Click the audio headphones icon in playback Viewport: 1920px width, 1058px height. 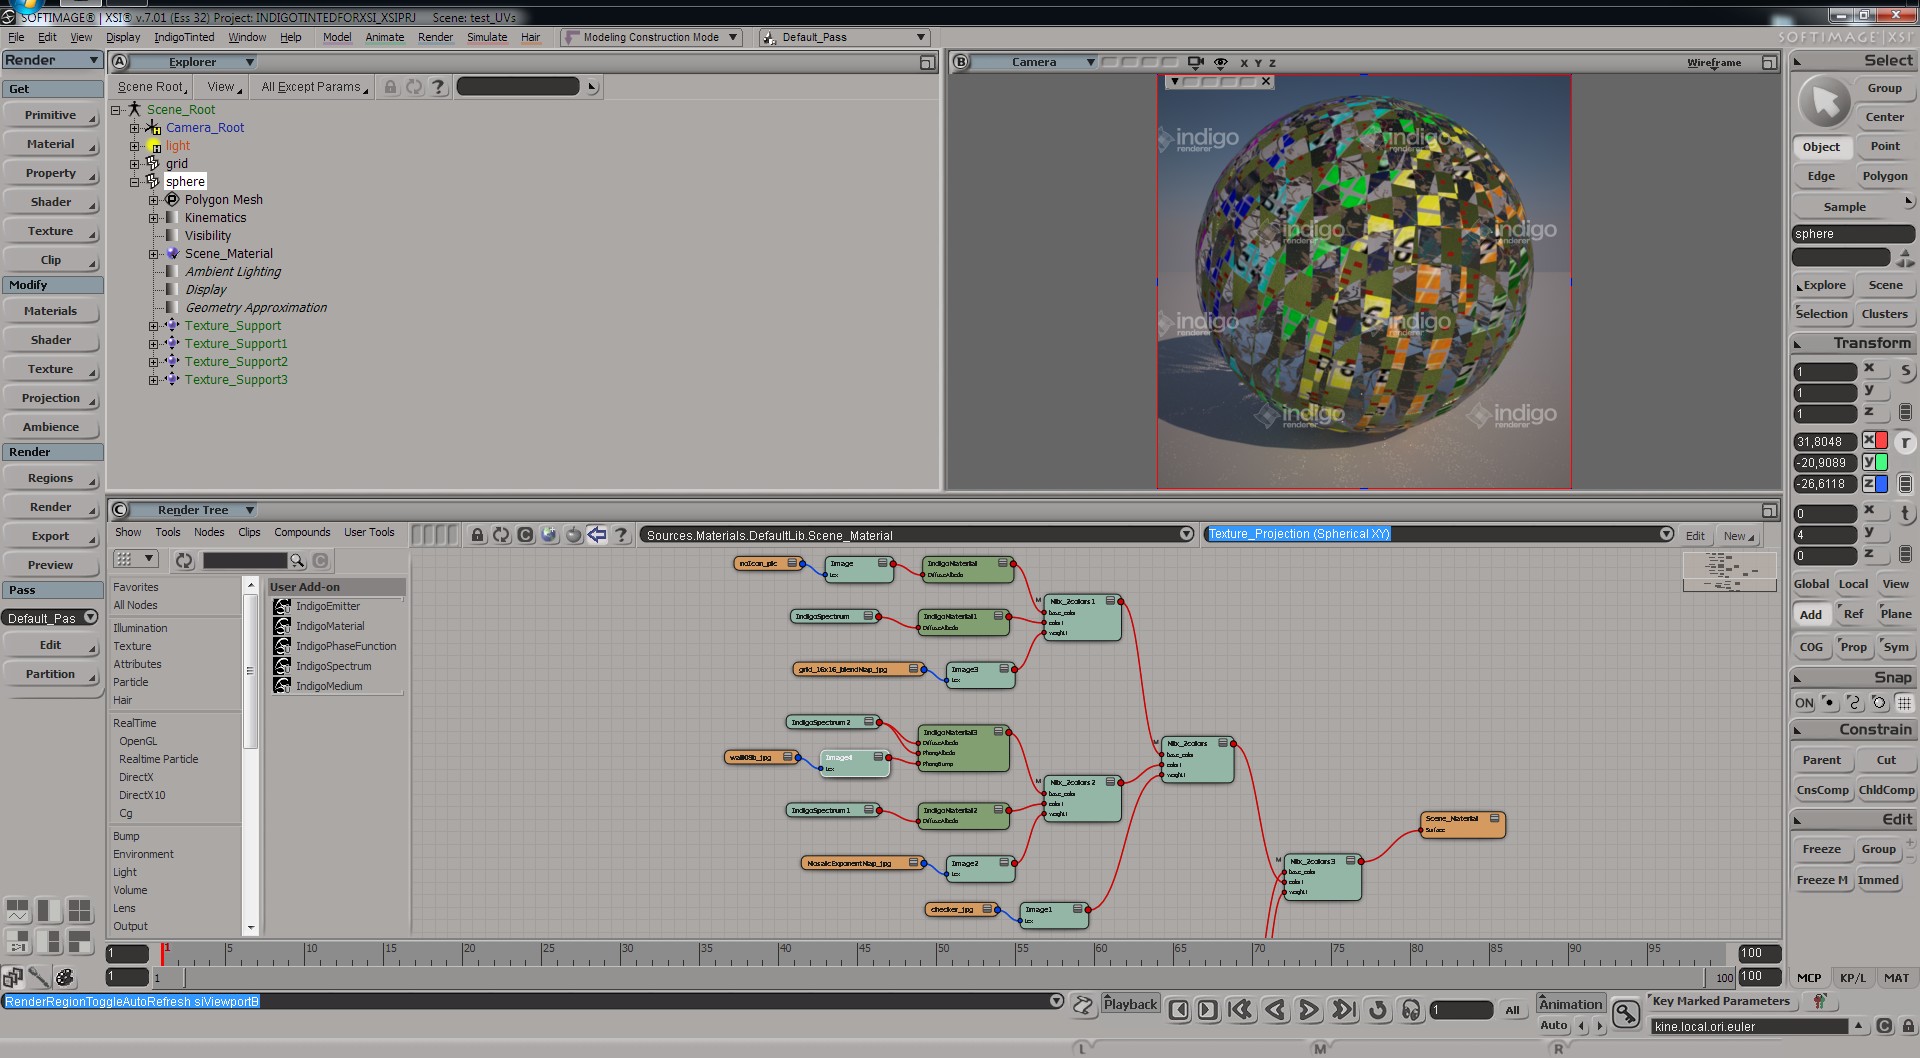click(1411, 1010)
